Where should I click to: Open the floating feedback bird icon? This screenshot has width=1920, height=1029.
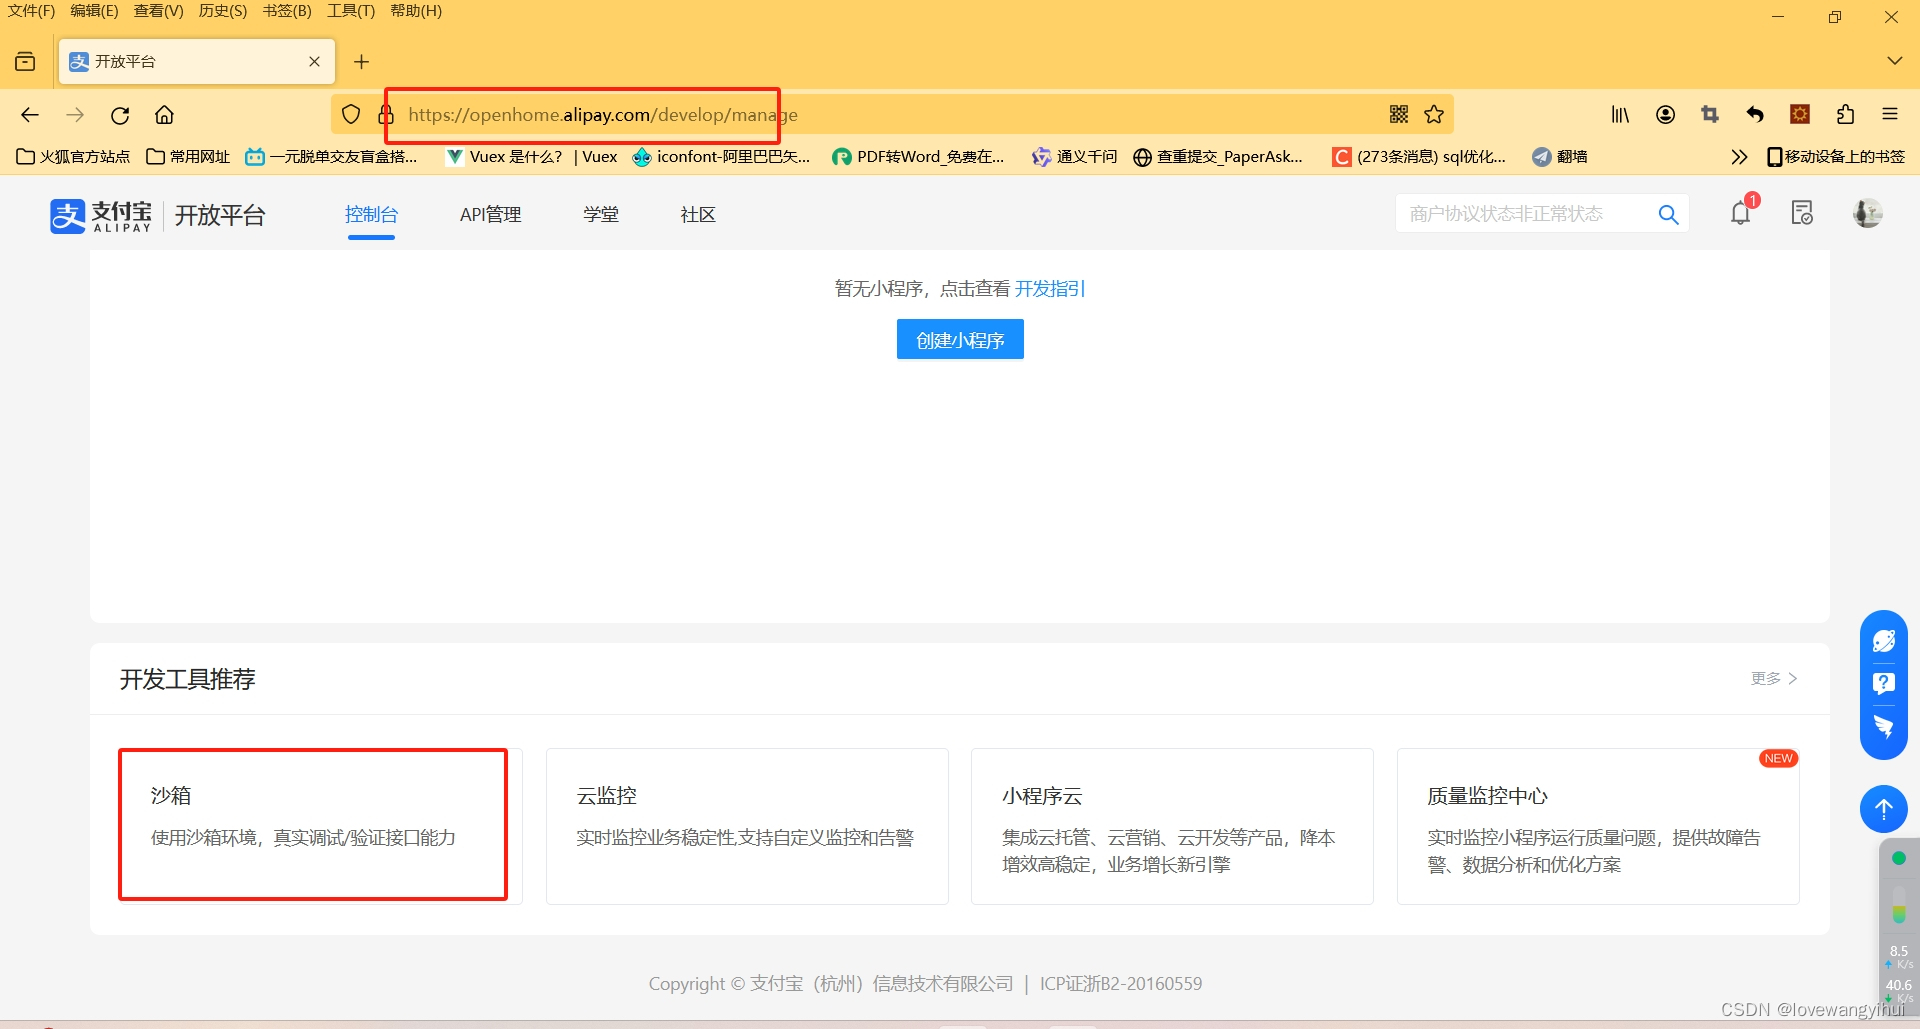coord(1884,726)
